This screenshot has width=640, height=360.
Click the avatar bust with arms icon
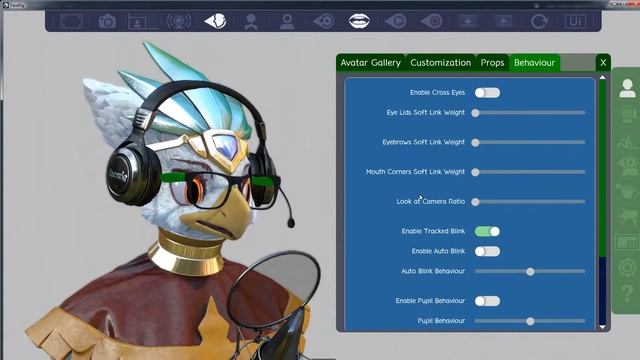click(251, 22)
